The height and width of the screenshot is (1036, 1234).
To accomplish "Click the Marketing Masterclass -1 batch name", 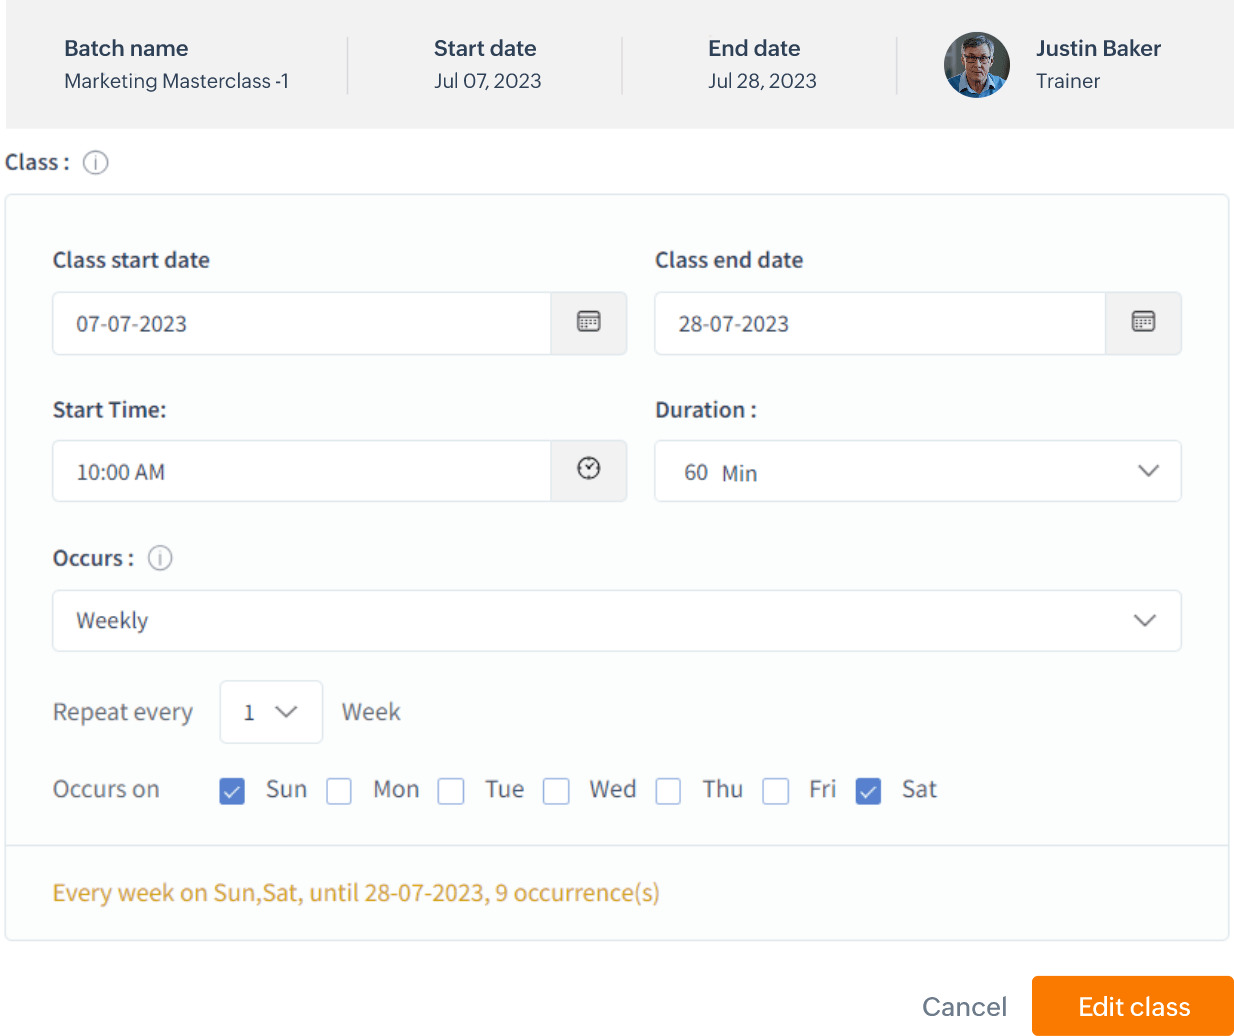I will pyautogui.click(x=176, y=81).
